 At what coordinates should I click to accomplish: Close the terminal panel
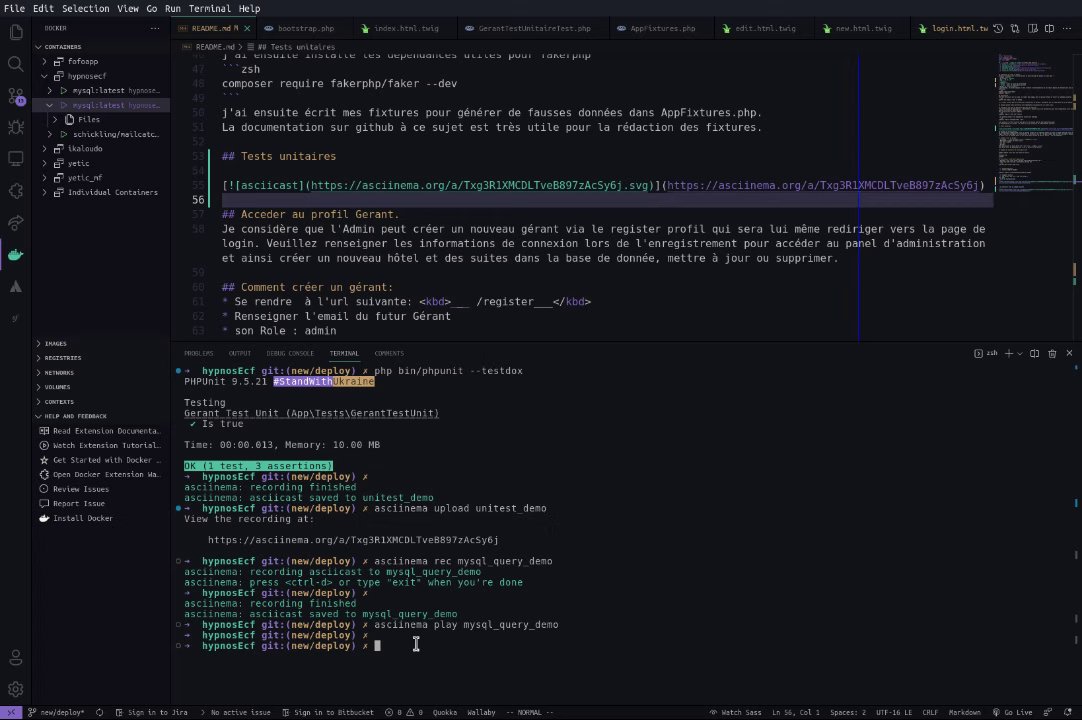click(x=1070, y=353)
